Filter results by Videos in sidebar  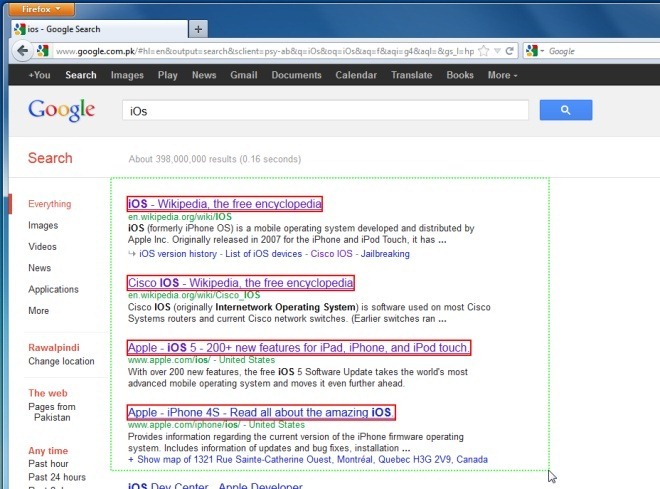42,246
